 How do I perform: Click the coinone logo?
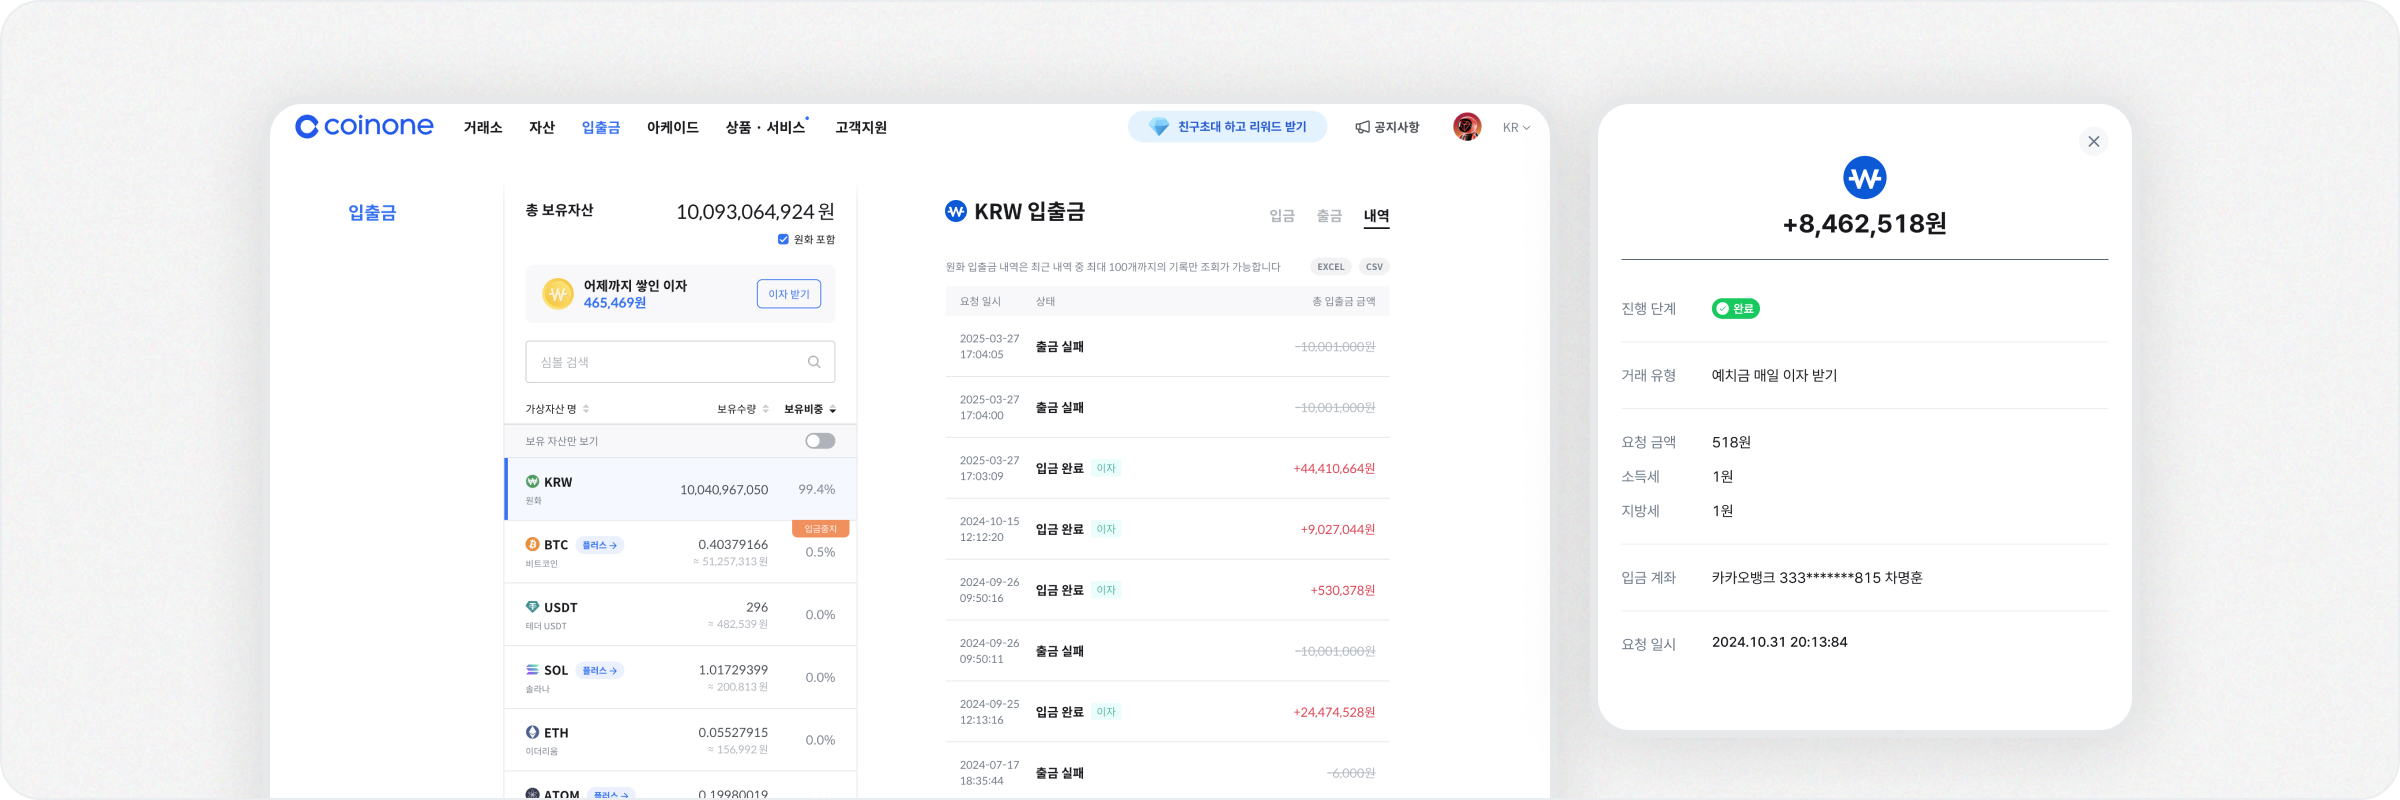point(364,126)
